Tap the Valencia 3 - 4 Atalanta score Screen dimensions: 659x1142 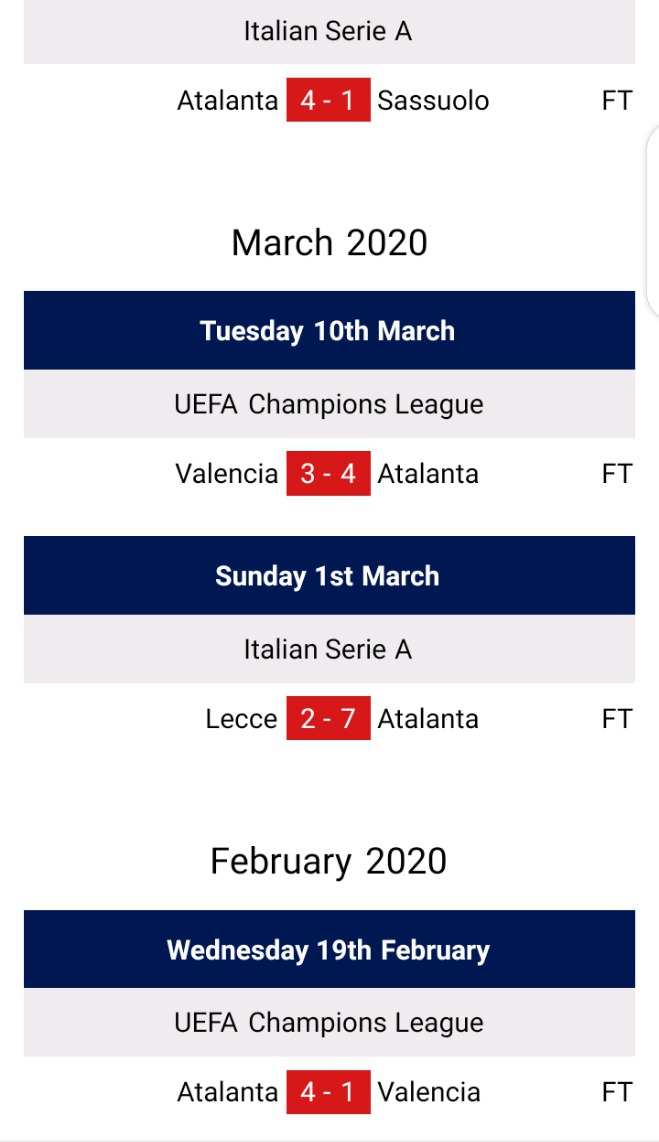pos(328,473)
